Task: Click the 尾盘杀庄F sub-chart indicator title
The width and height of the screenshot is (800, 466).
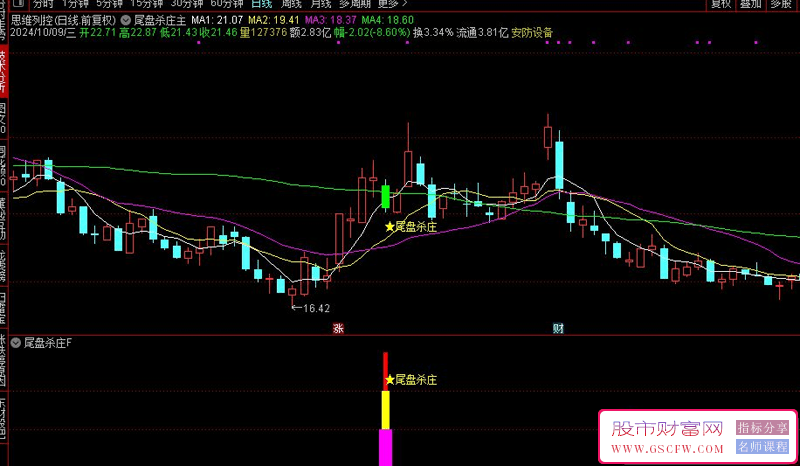Action: tap(47, 343)
